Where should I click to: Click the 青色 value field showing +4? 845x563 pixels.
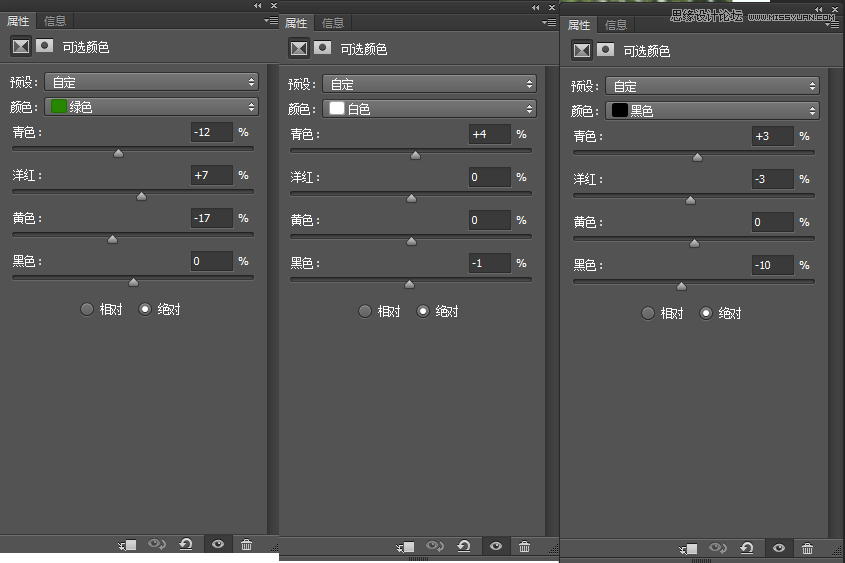(x=489, y=134)
